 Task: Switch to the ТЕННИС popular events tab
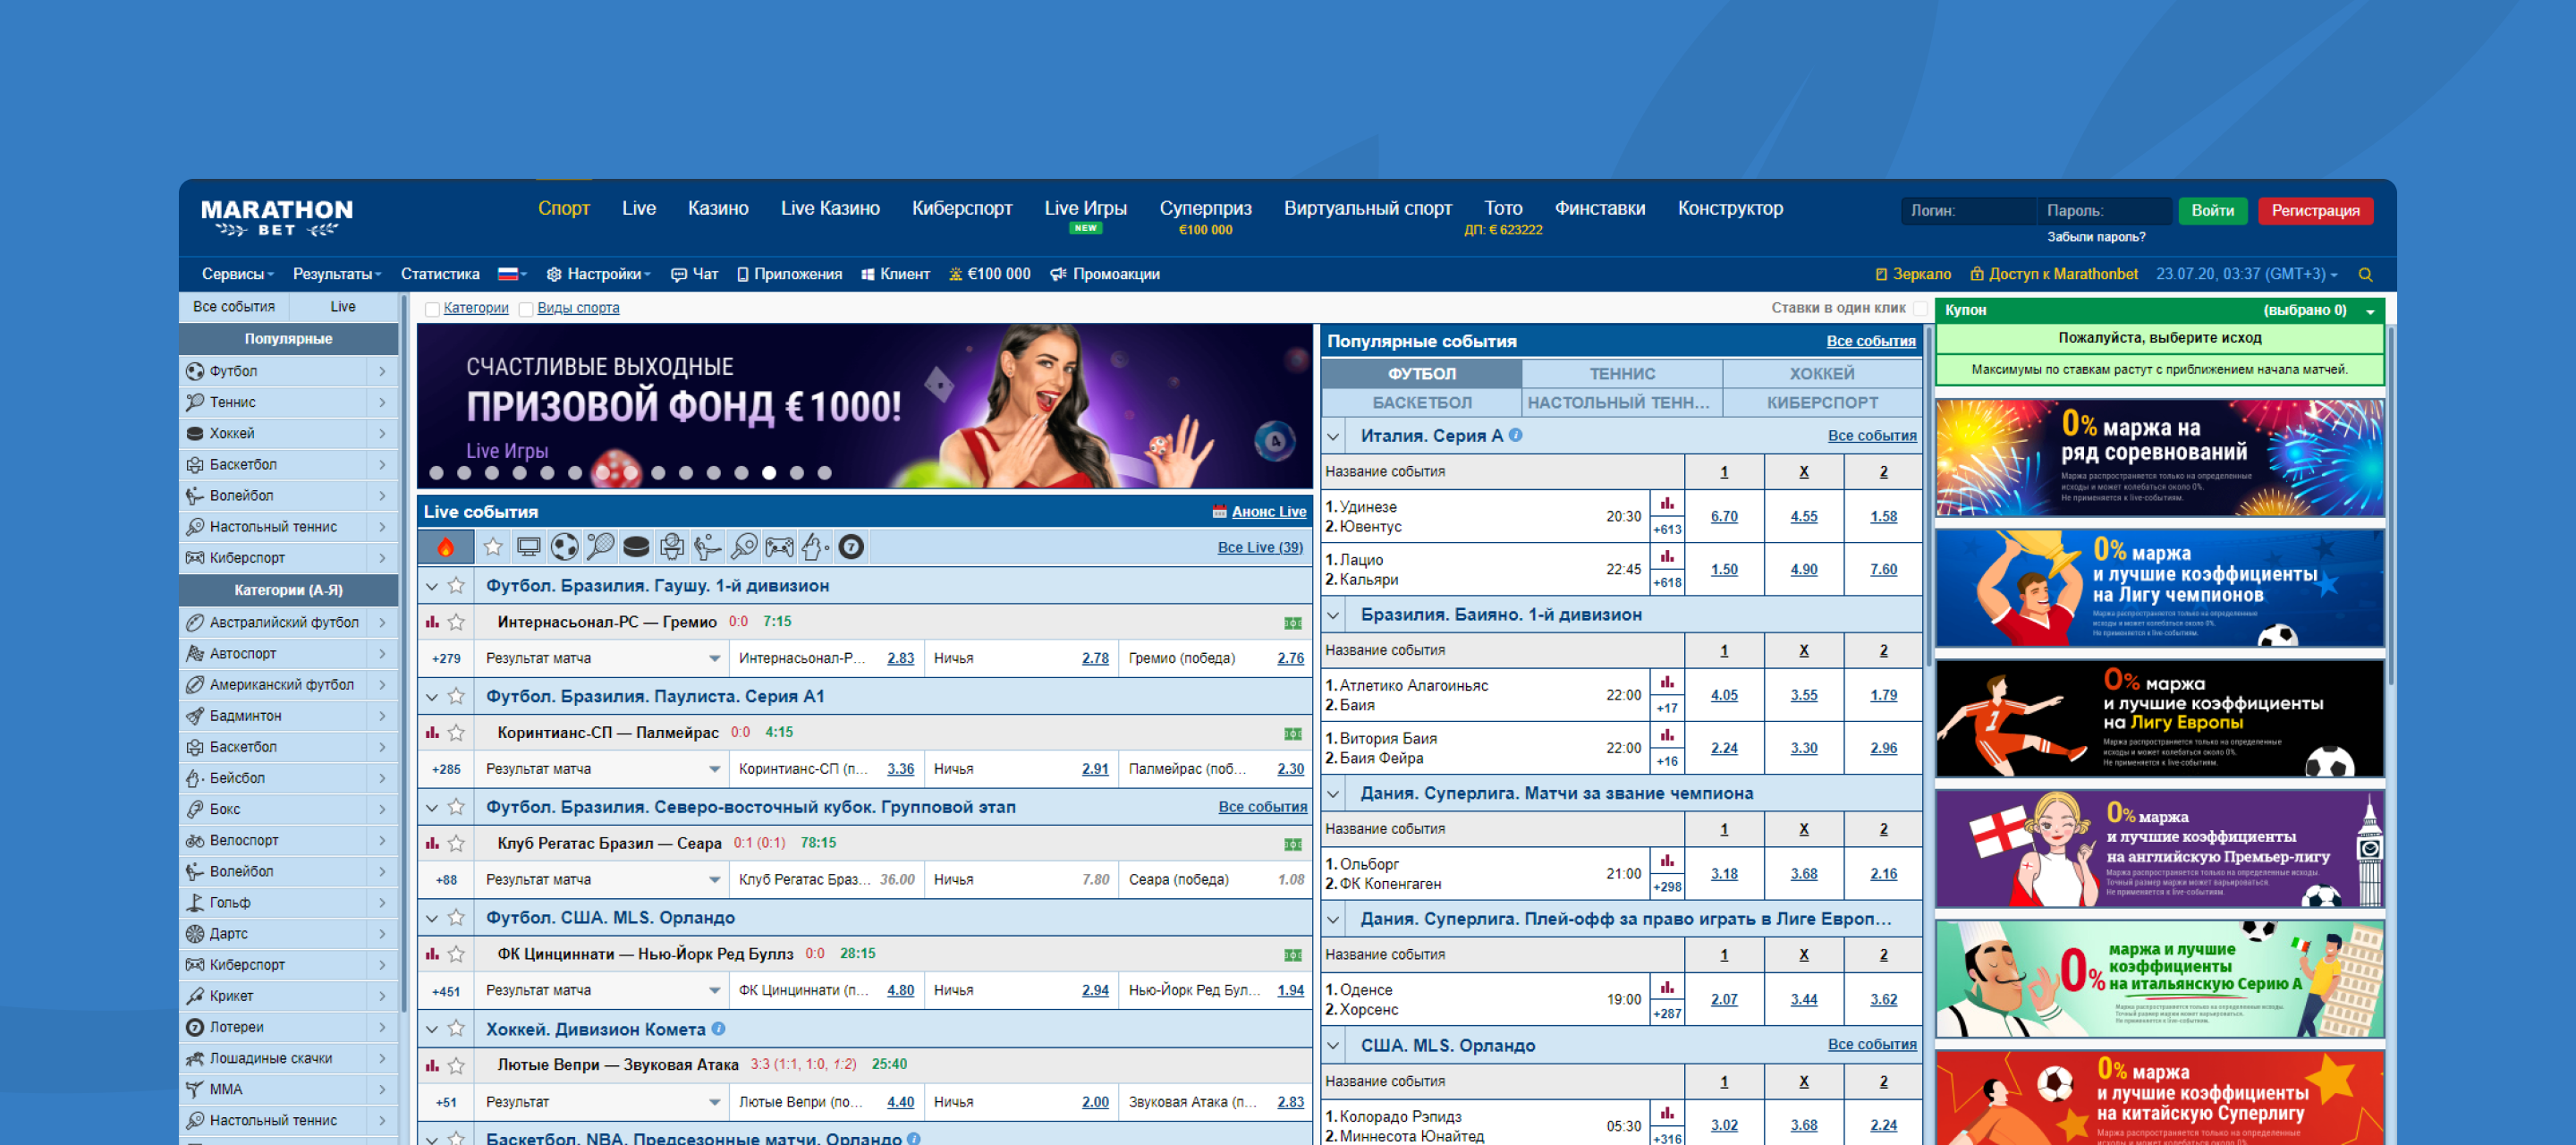click(x=1622, y=374)
